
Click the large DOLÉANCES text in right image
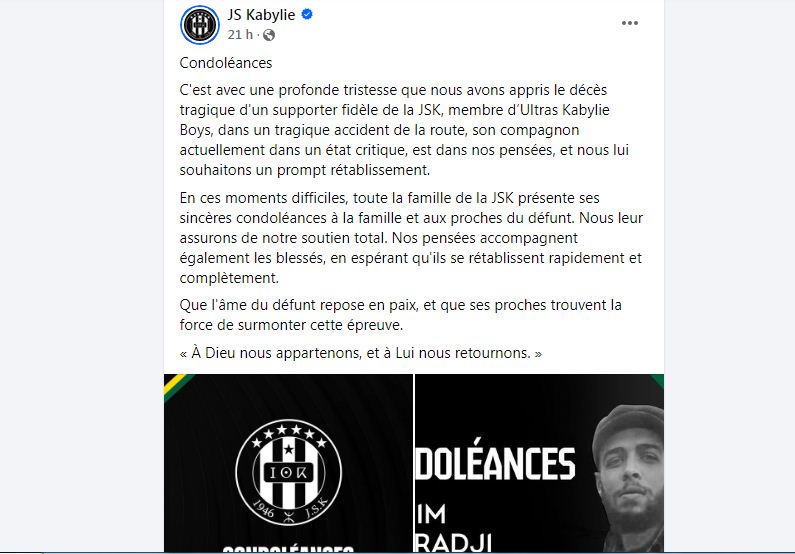coord(495,463)
